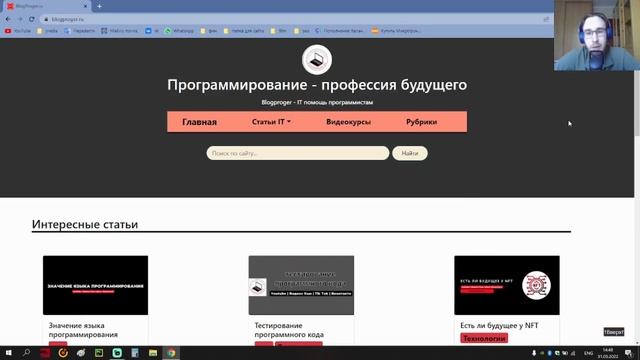Image resolution: width=640 pixels, height=360 pixels.
Task: Go to 'Главная' menu item
Action: [199, 122]
